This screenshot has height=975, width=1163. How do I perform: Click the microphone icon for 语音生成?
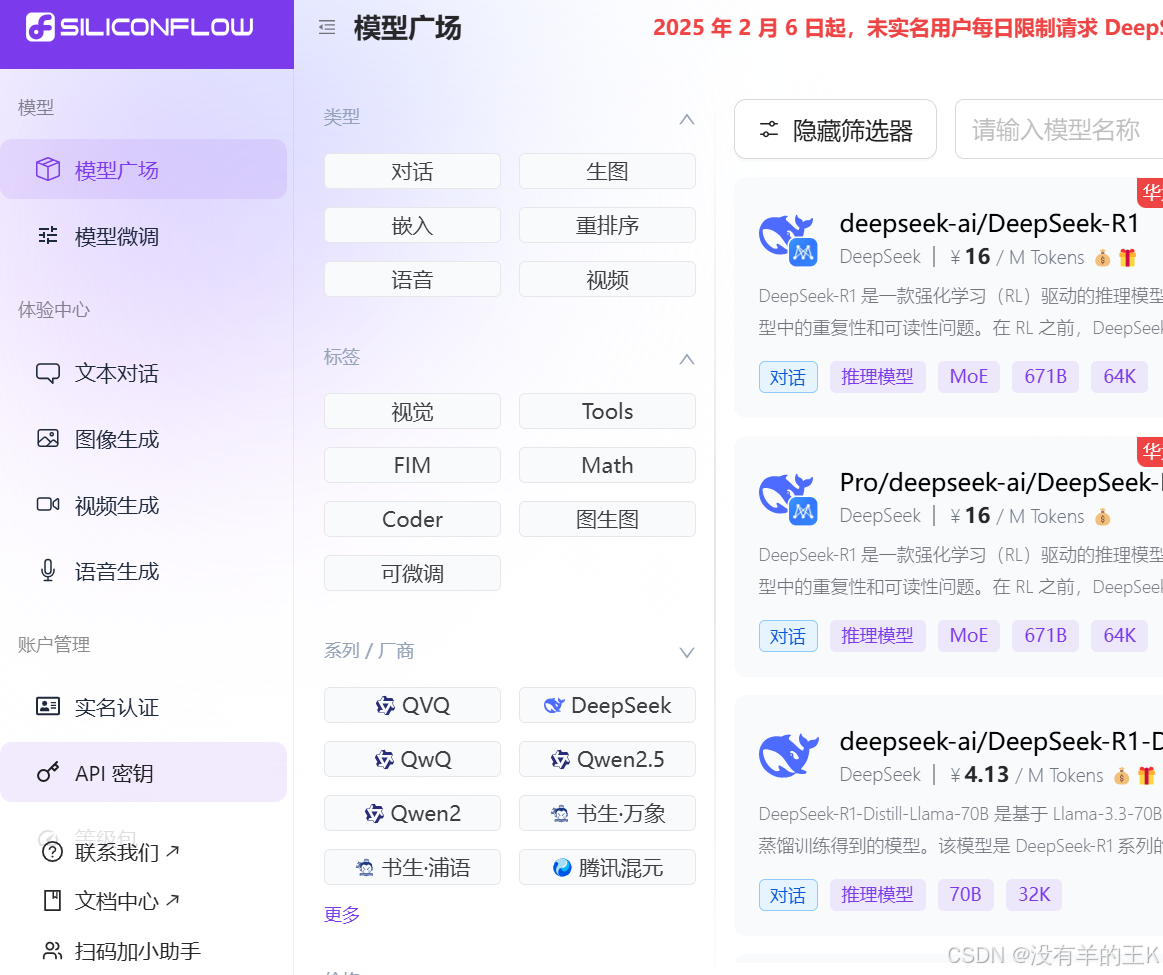pyautogui.click(x=48, y=570)
